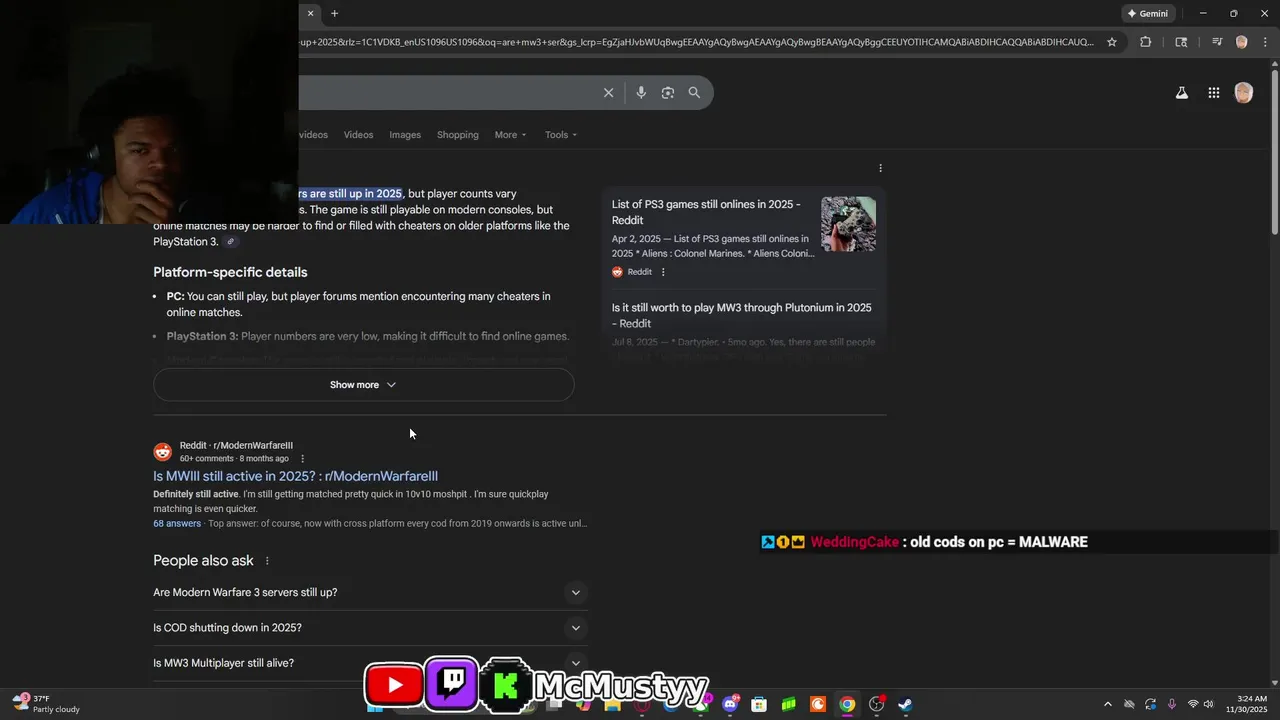
Task: Open the Google Lens page search toolbar icon
Action: click(1181, 42)
